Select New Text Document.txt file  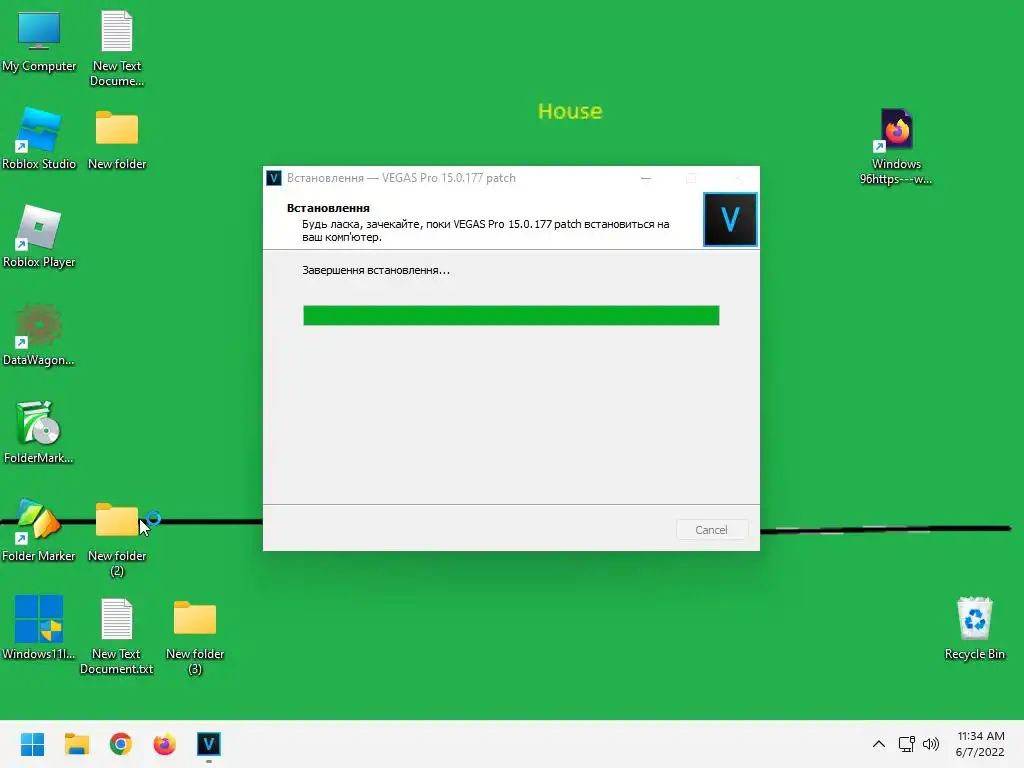[117, 636]
